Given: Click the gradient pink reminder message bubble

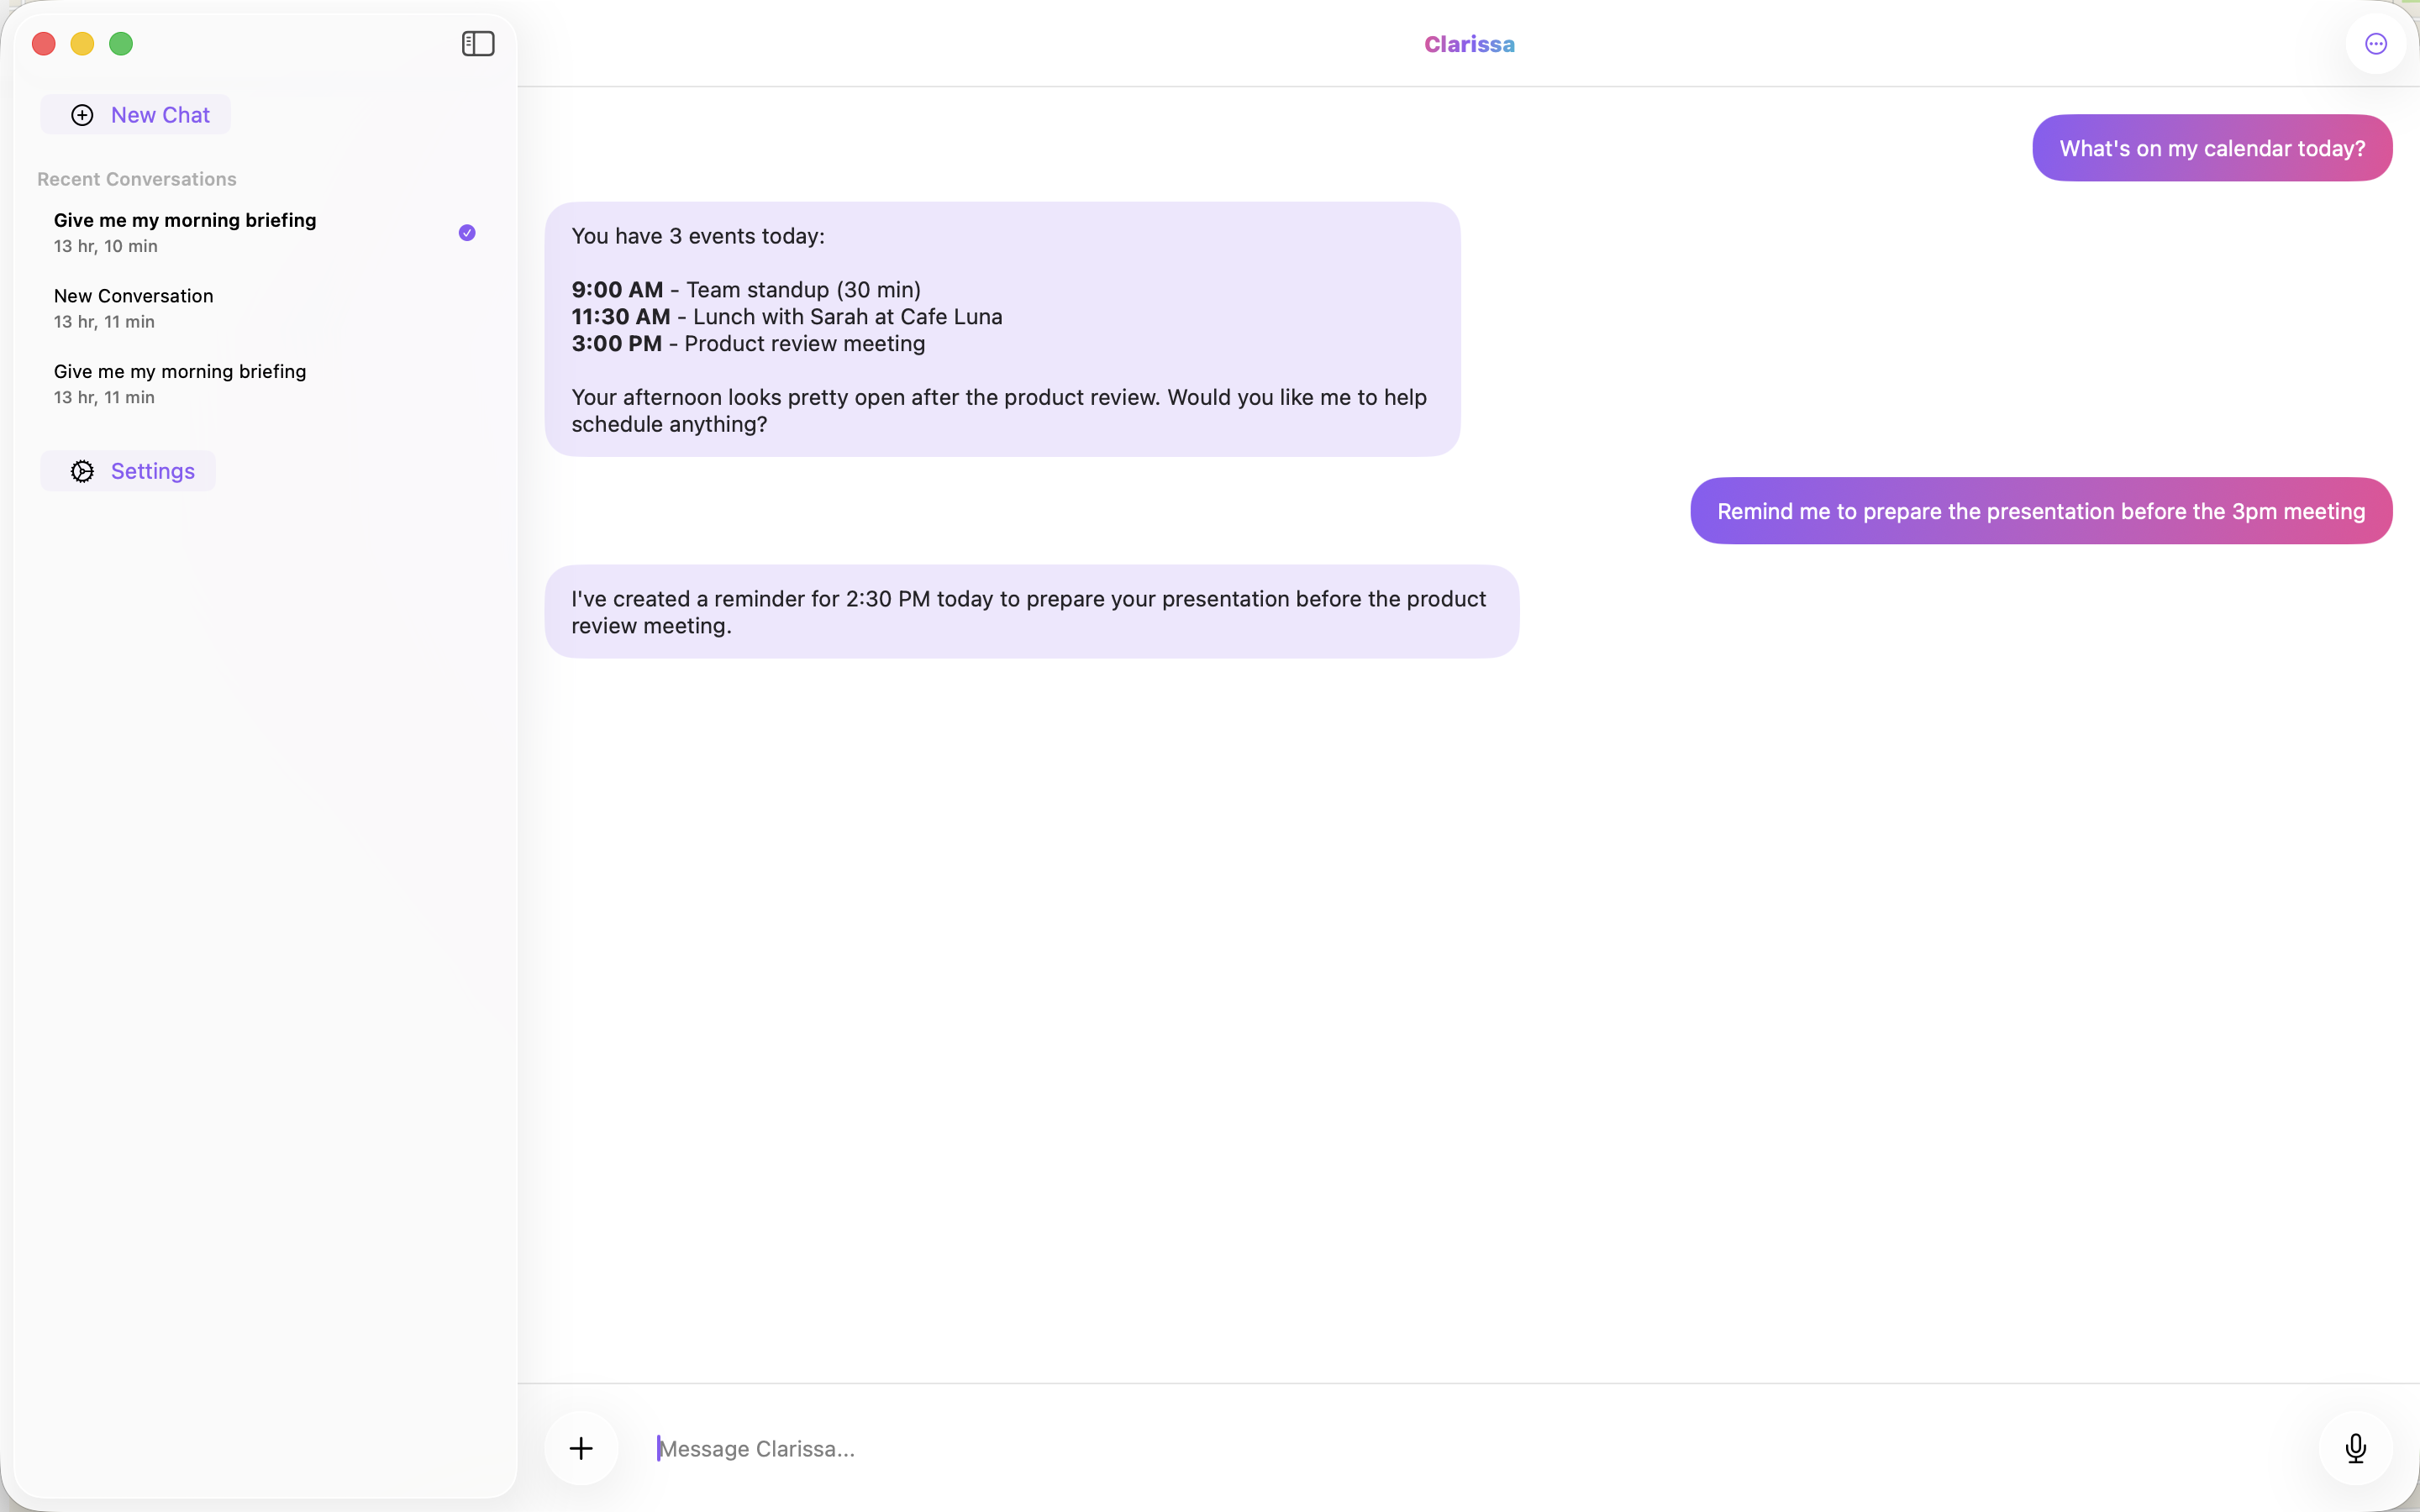Looking at the screenshot, I should tap(2040, 510).
